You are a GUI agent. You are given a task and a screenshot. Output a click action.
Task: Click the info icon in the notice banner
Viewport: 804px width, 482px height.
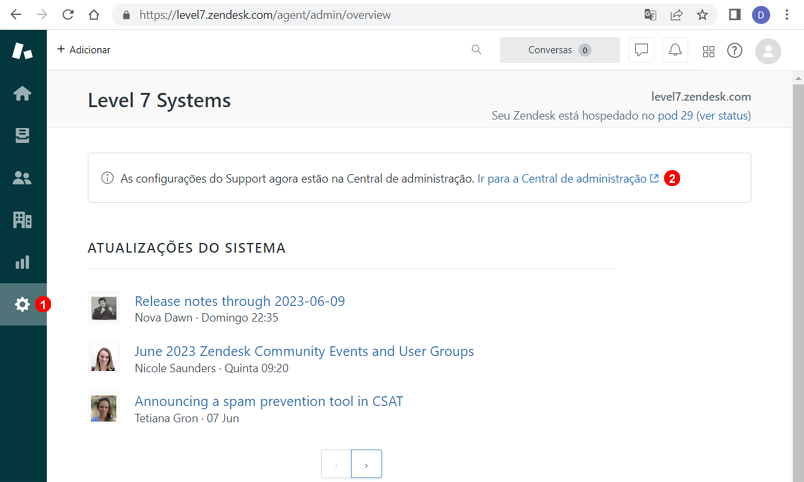click(107, 178)
